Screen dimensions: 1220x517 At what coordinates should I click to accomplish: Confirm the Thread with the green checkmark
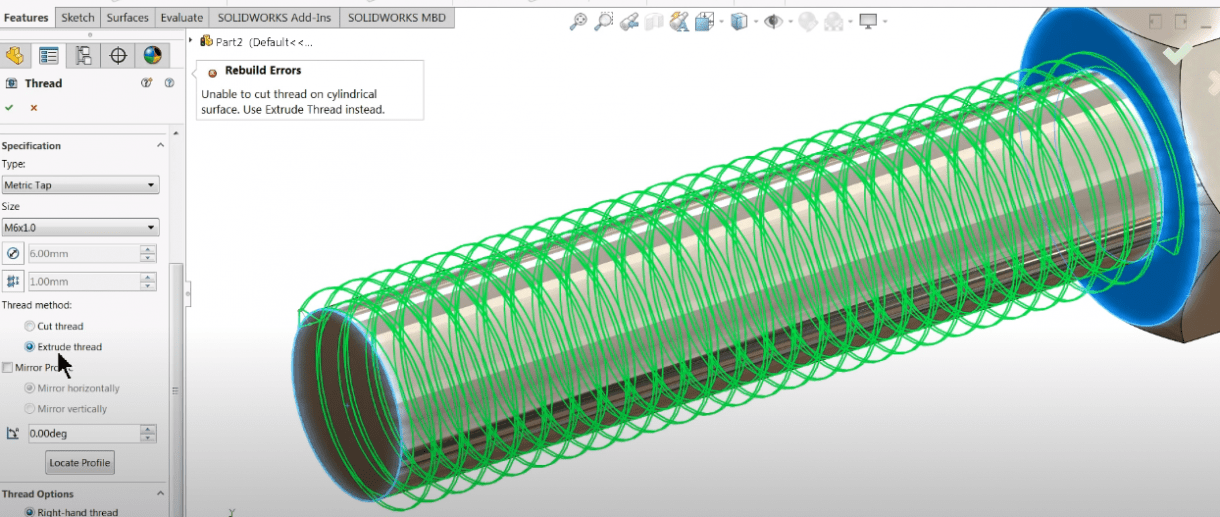point(9,107)
